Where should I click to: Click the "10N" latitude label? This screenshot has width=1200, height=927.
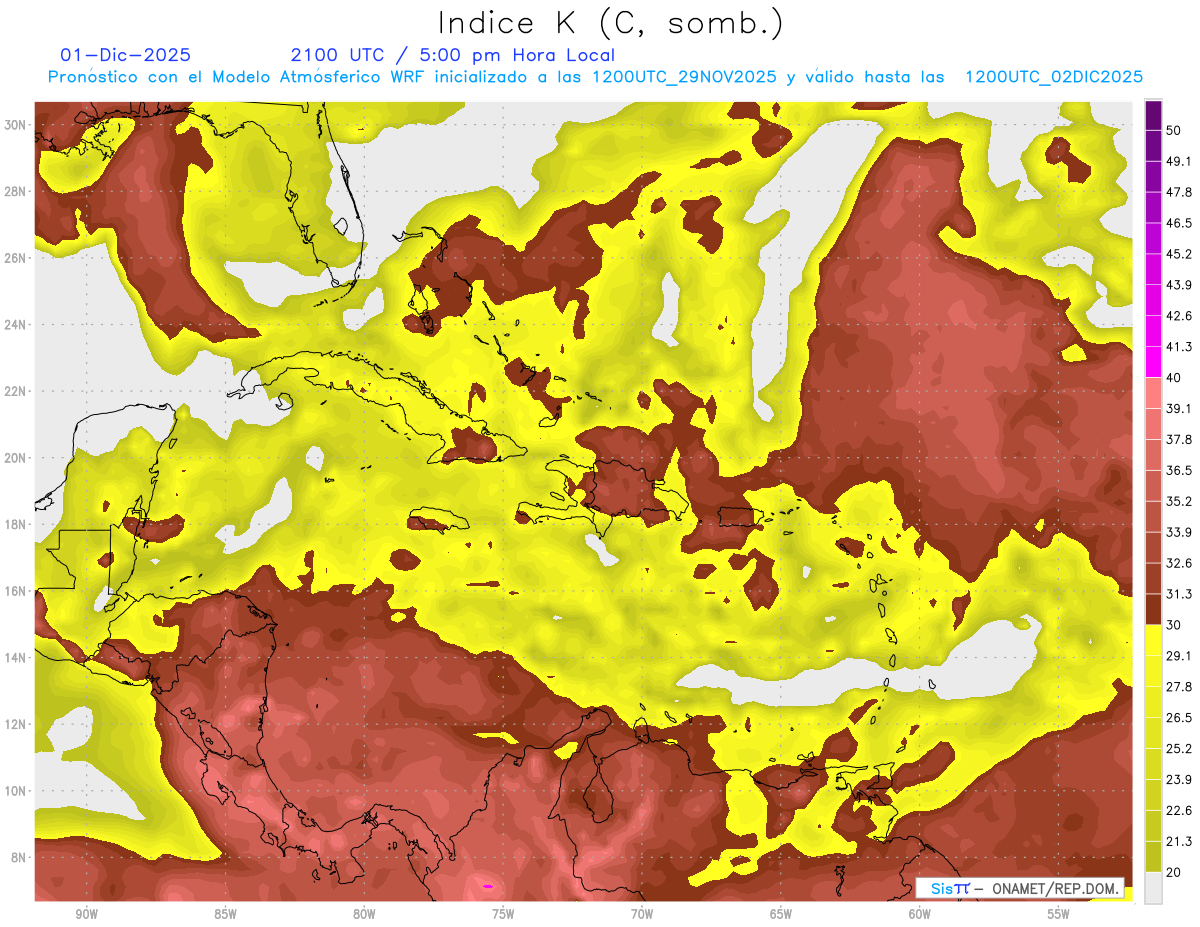[17, 791]
